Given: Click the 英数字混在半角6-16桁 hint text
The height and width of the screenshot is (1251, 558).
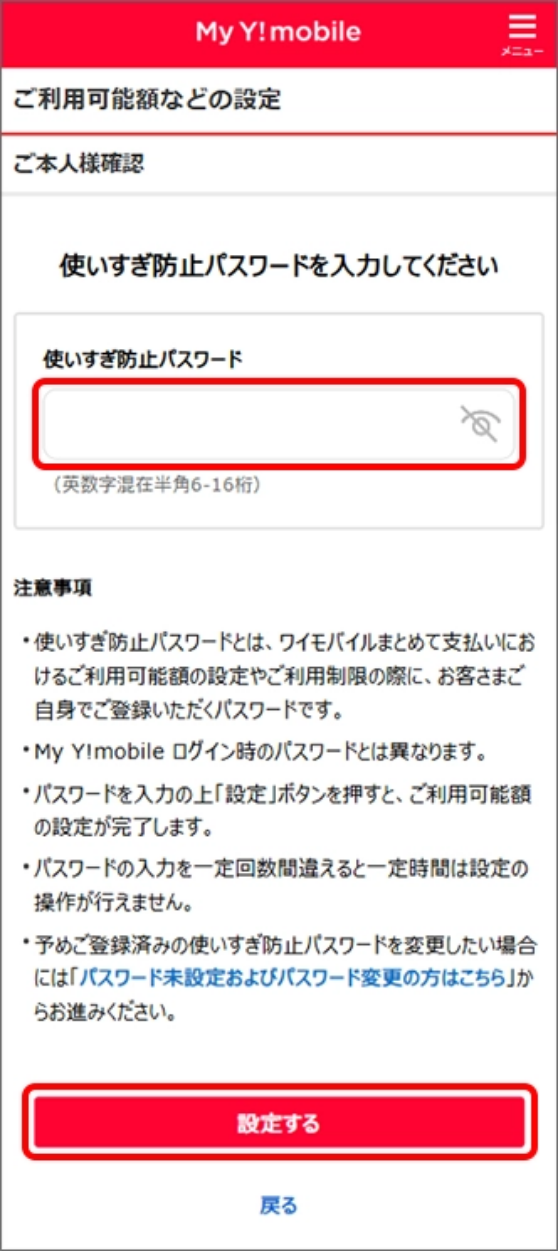Looking at the screenshot, I should (x=153, y=486).
